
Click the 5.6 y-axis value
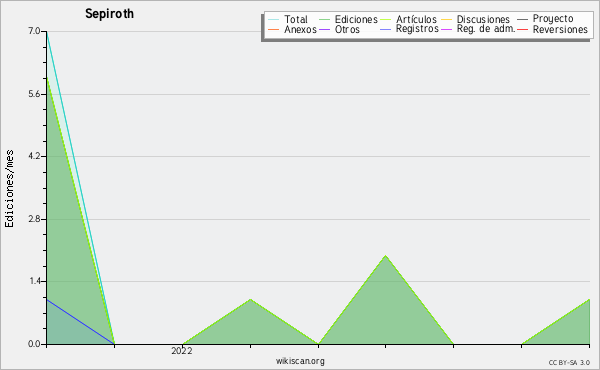coord(34,94)
